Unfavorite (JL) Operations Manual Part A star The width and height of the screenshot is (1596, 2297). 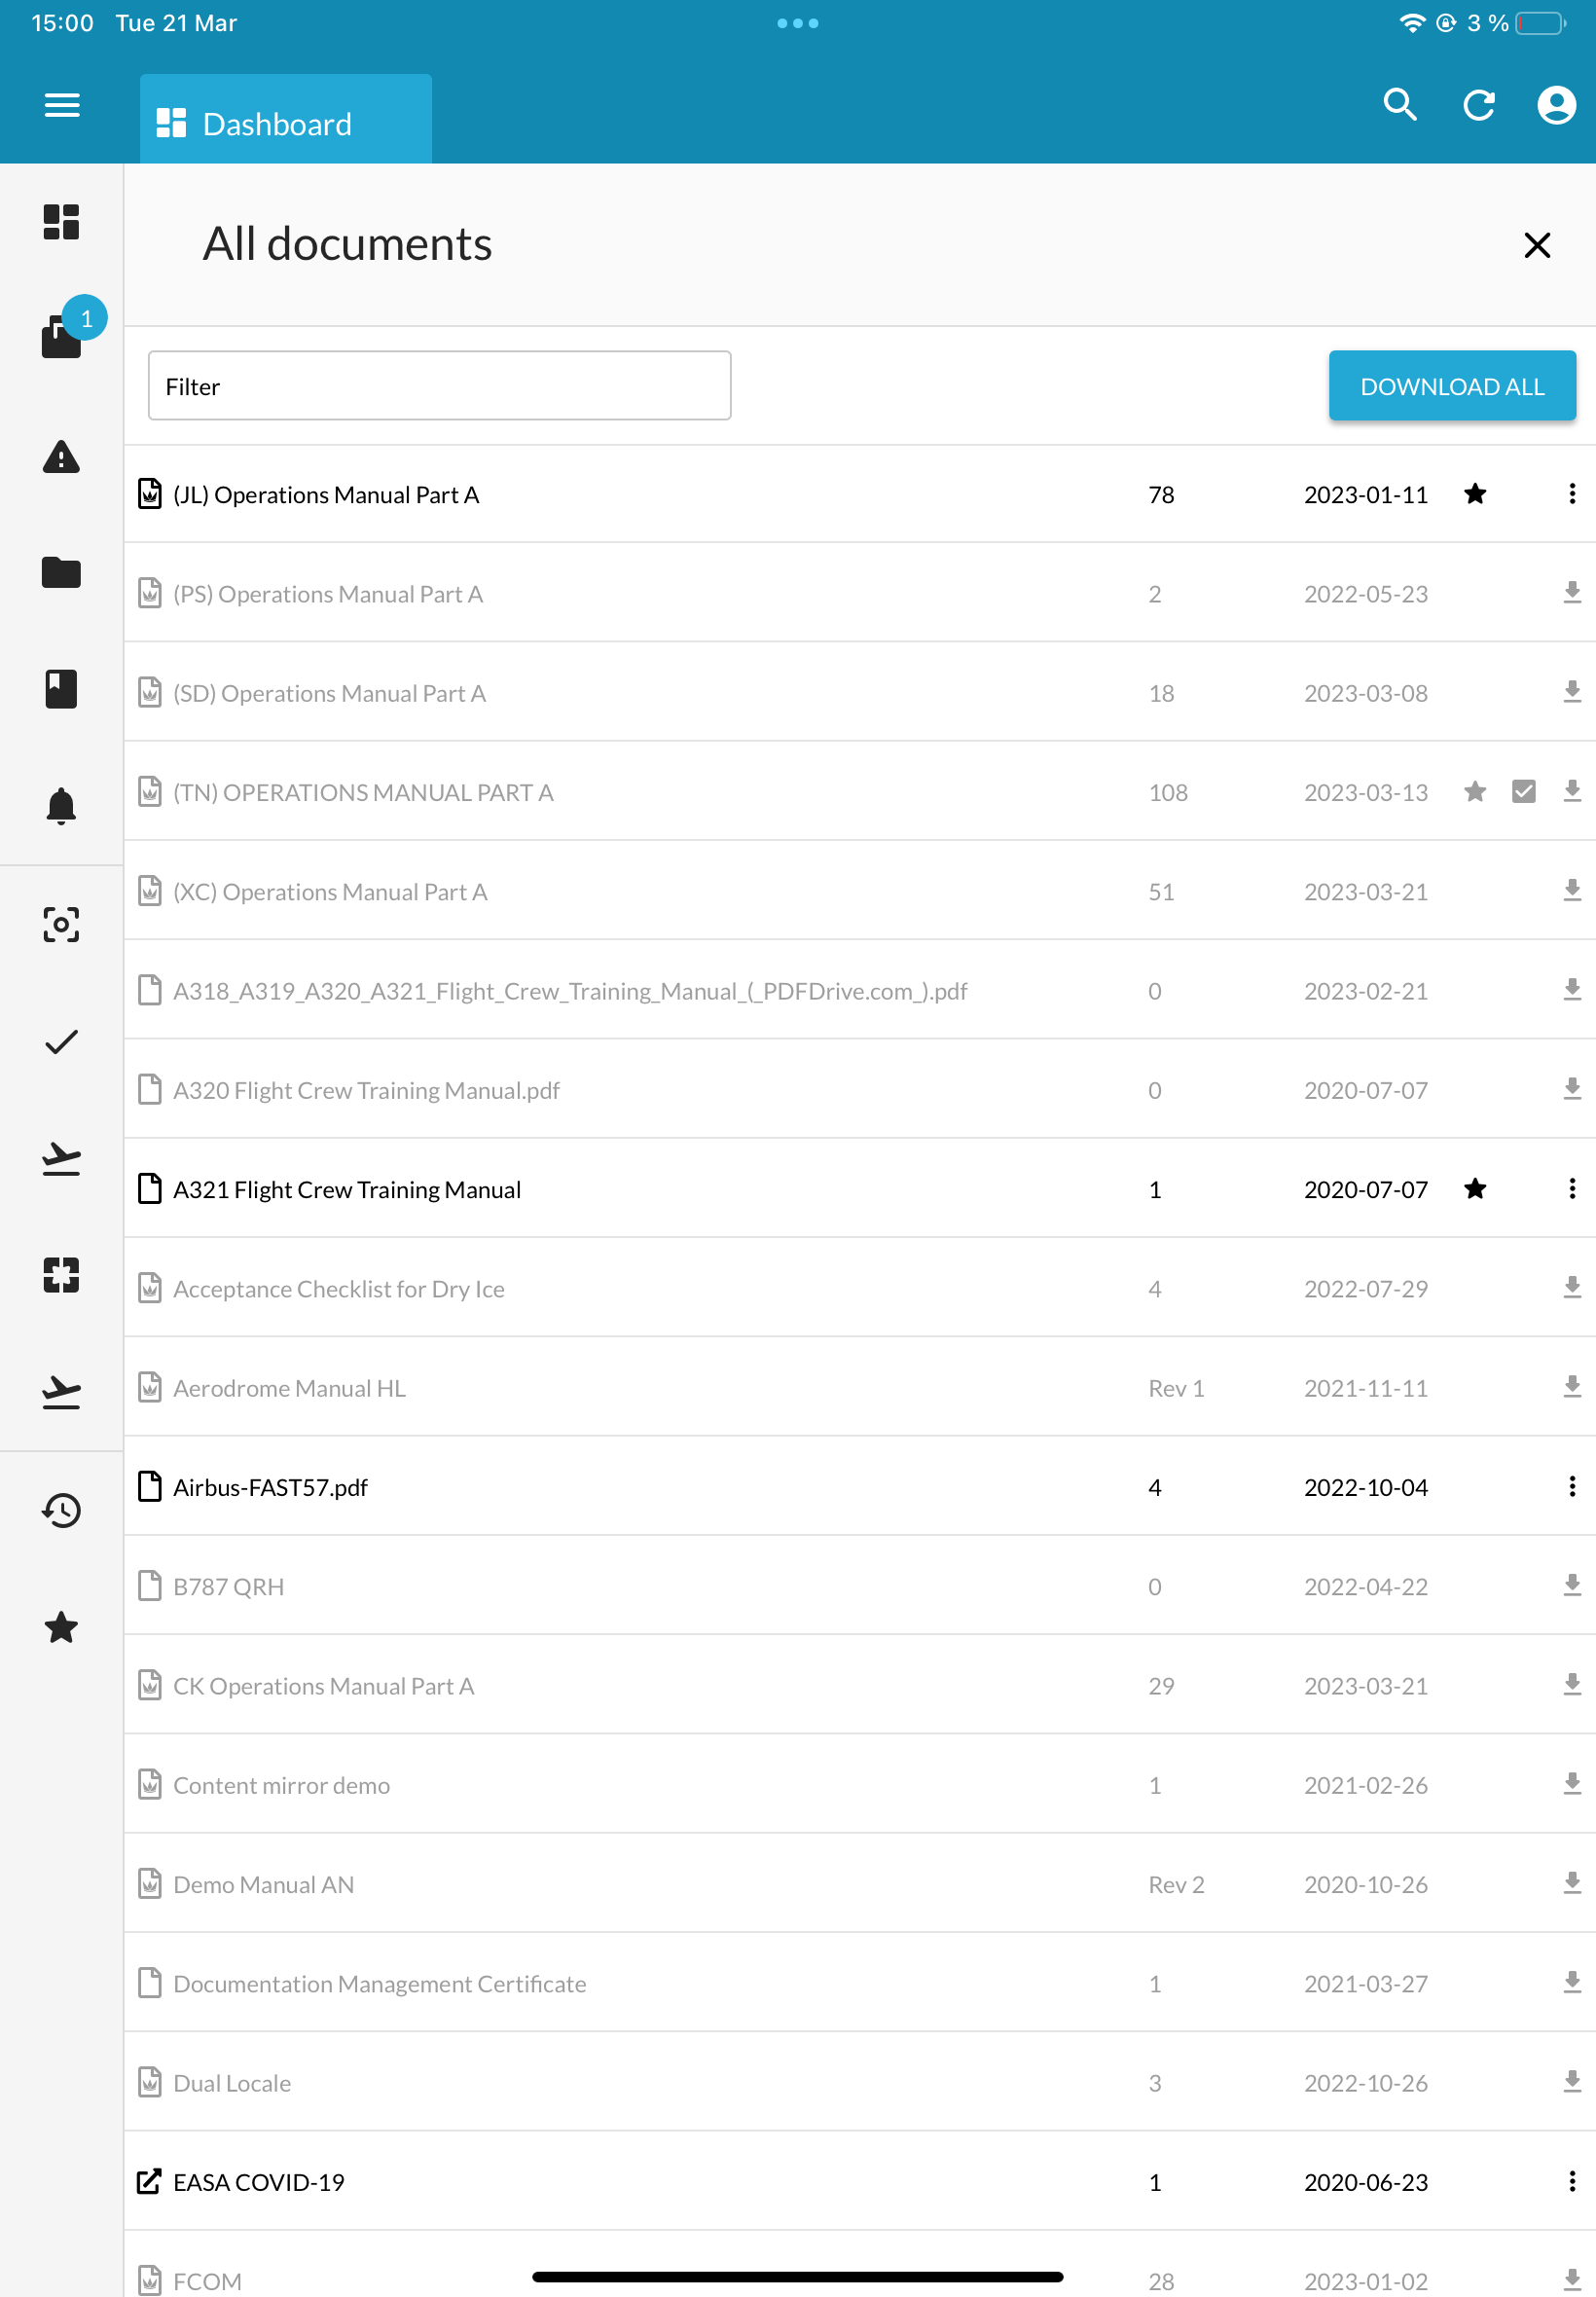click(x=1475, y=494)
